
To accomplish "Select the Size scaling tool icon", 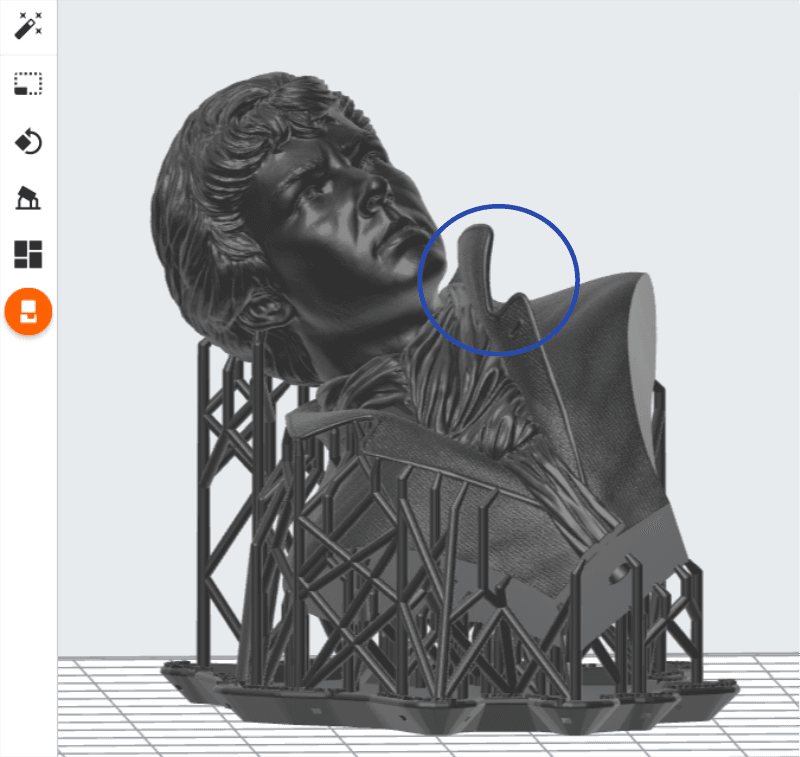I will [28, 84].
